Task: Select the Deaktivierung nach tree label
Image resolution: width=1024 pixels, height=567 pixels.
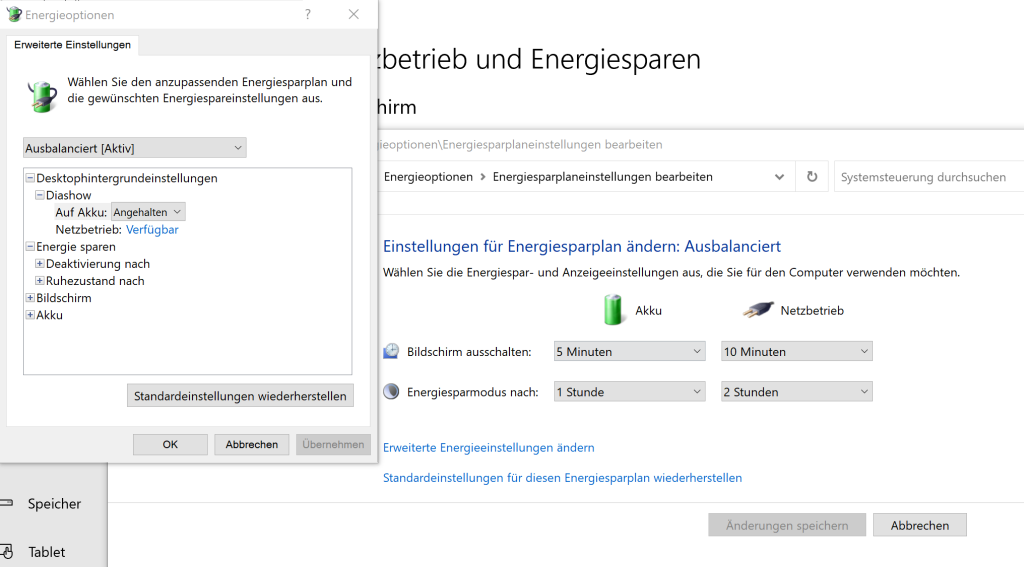Action: click(98, 264)
